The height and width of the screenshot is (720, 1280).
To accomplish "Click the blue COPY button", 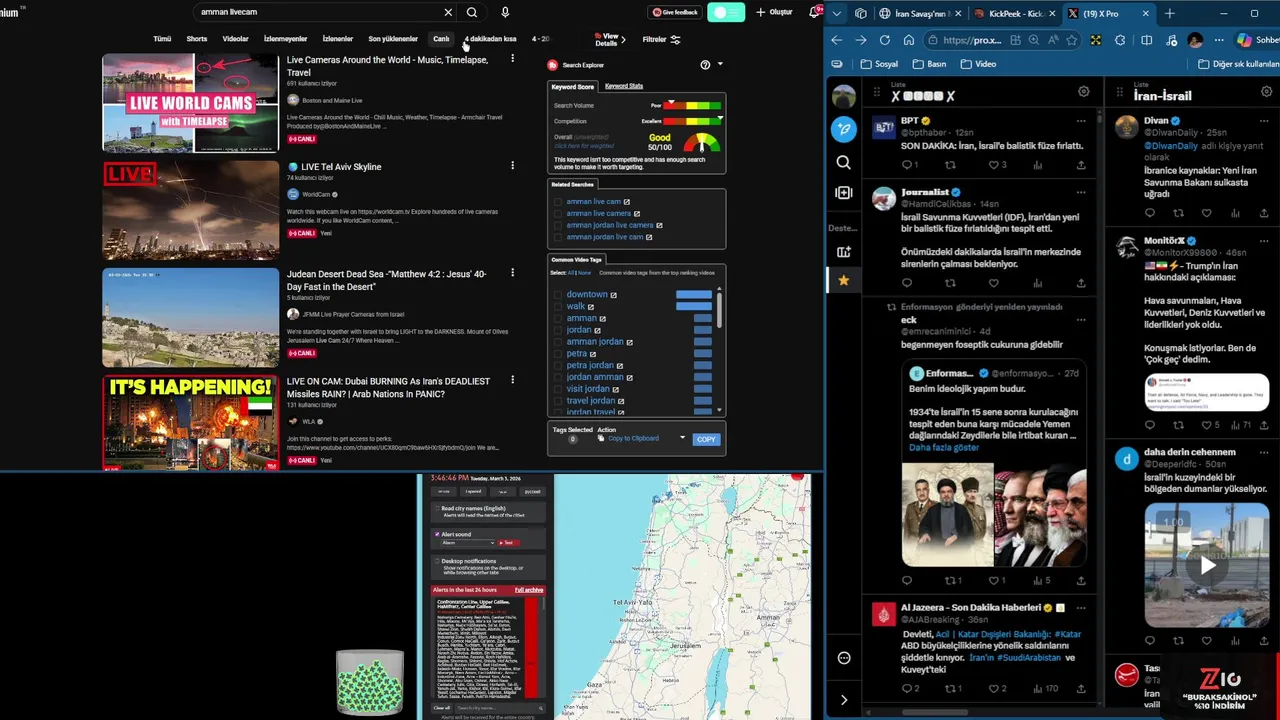I will coord(706,439).
